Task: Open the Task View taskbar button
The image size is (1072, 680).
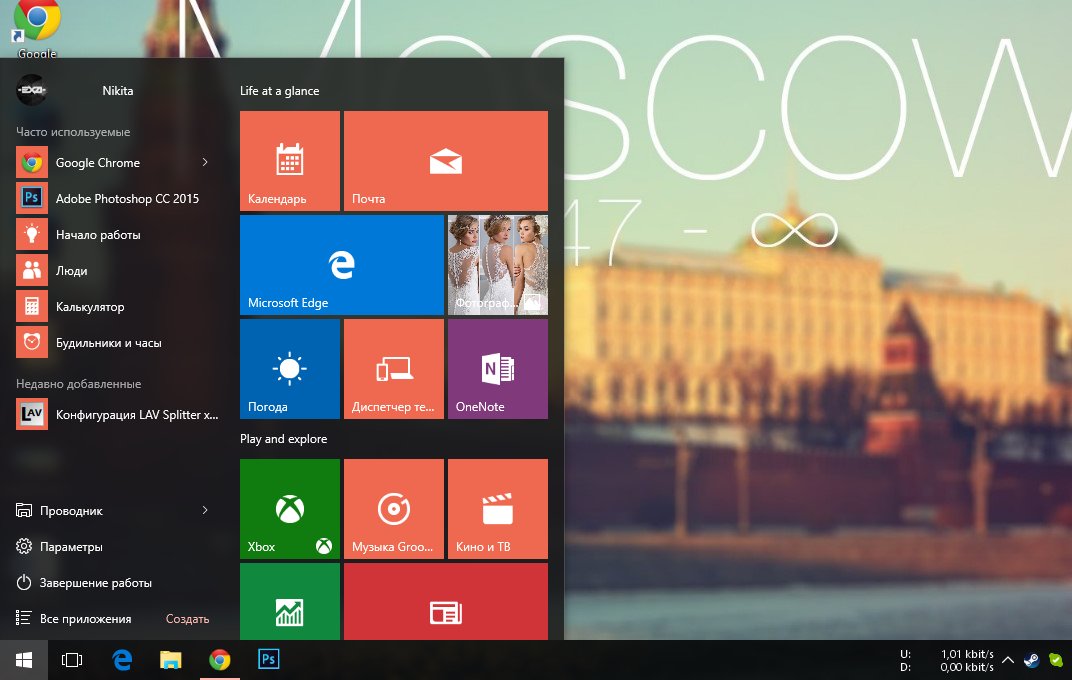Action: click(72, 660)
